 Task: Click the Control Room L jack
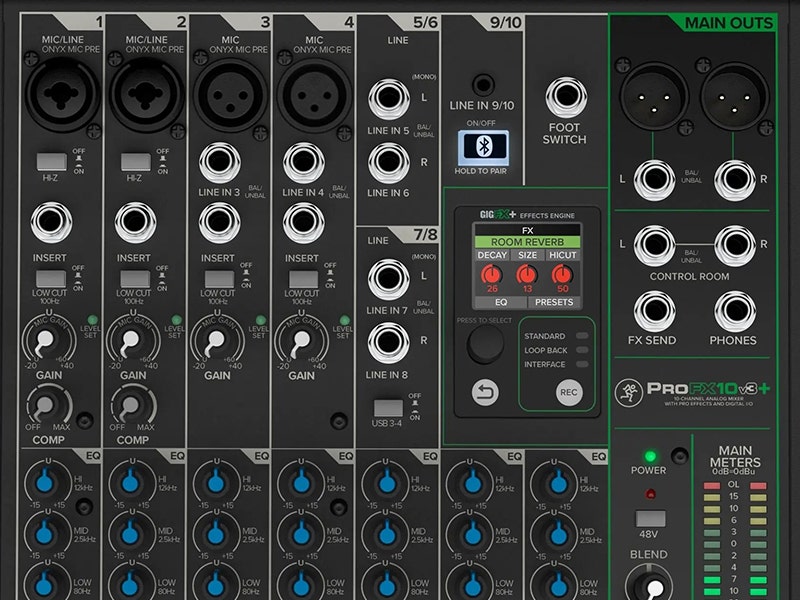[655, 245]
